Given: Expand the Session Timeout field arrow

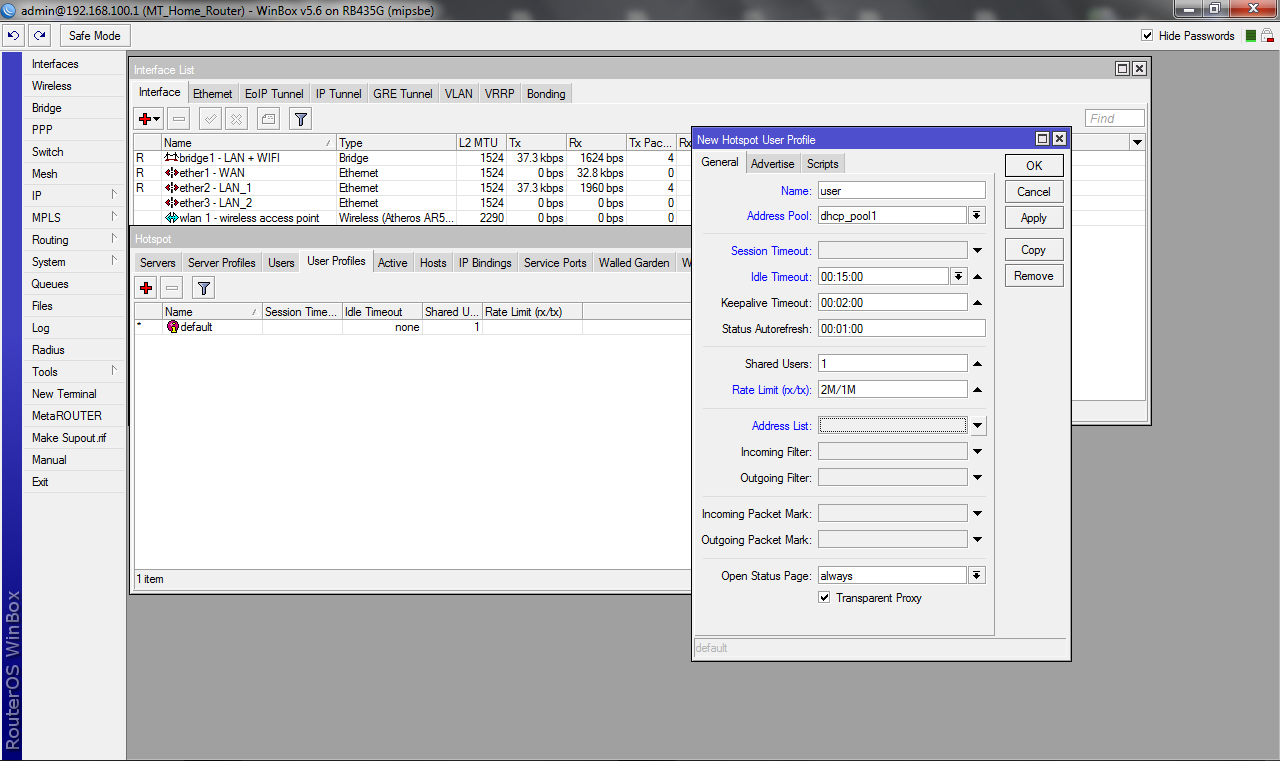Looking at the screenshot, I should 977,251.
